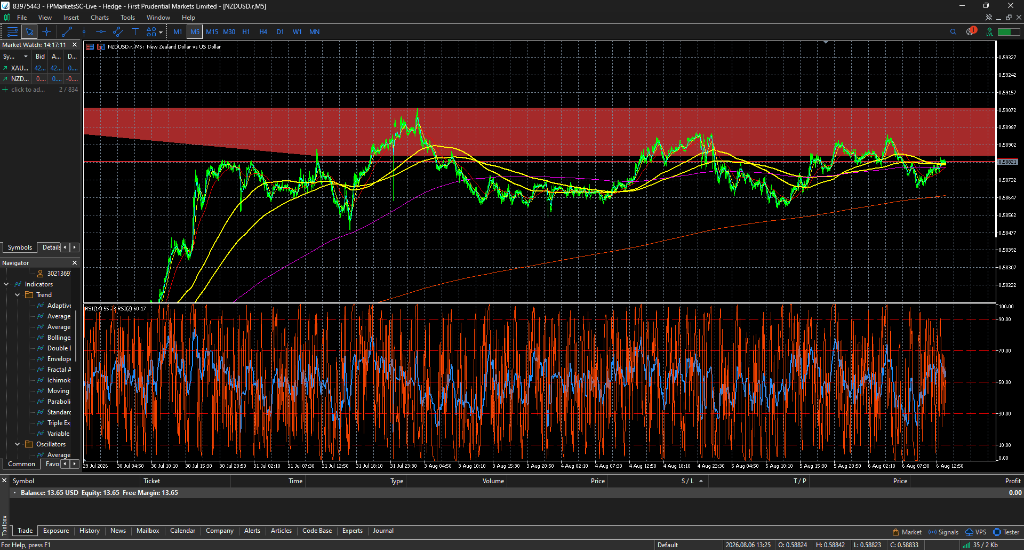
Task: Open the Help menu
Action: (x=188, y=18)
